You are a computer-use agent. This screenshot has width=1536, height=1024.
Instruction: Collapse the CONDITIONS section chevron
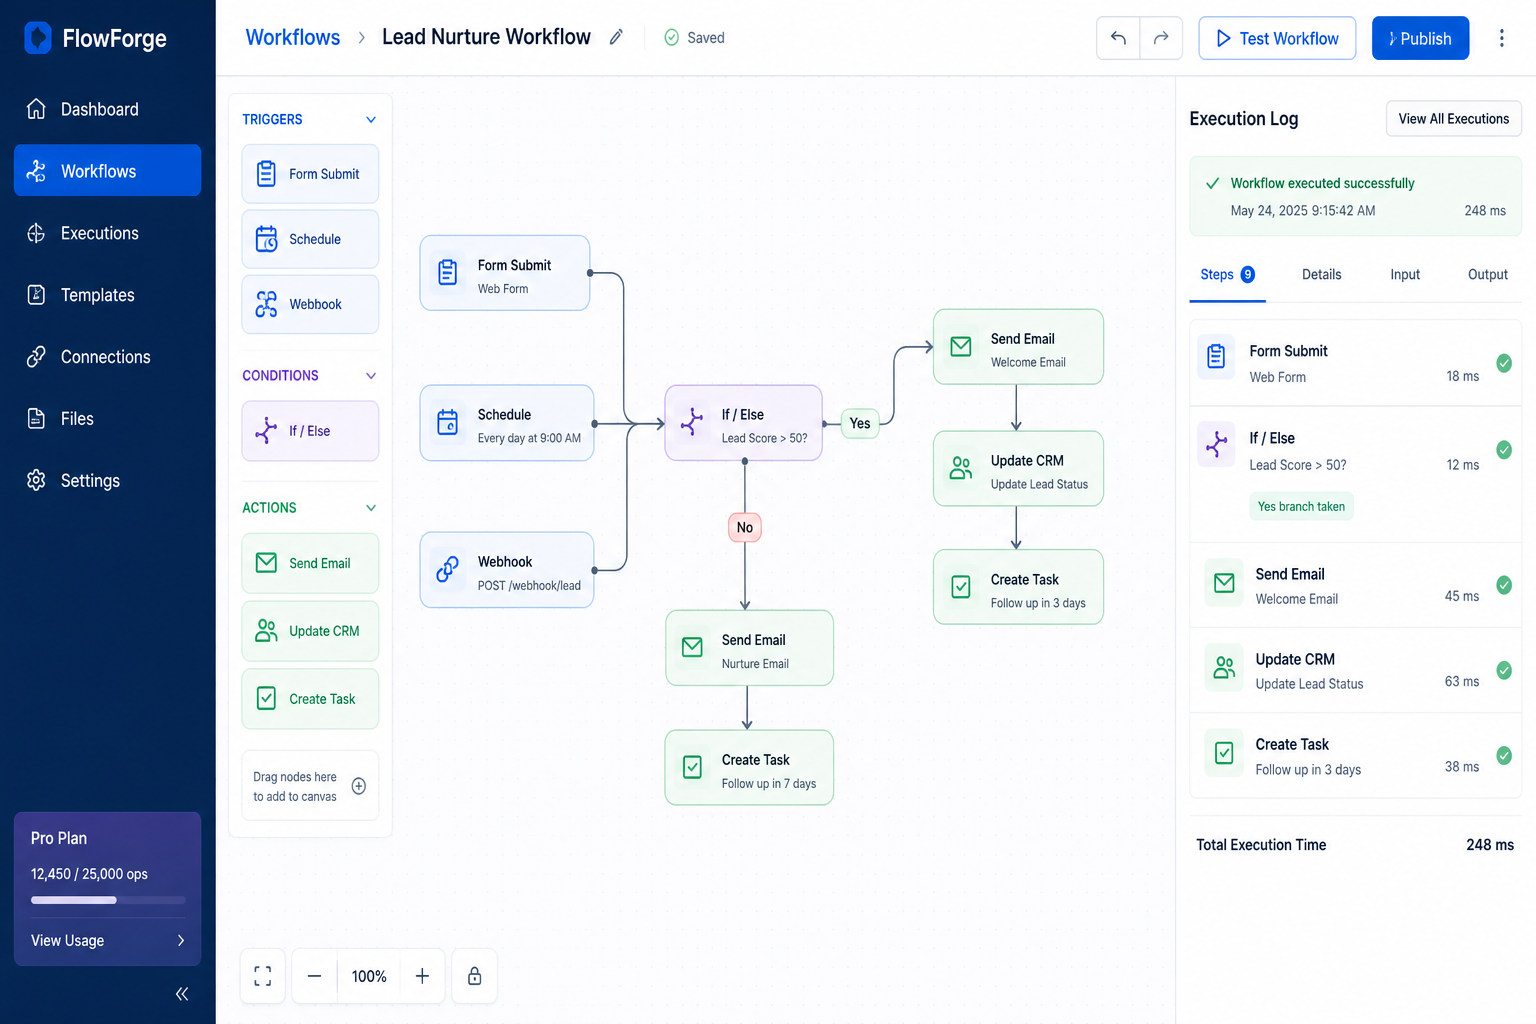371,376
